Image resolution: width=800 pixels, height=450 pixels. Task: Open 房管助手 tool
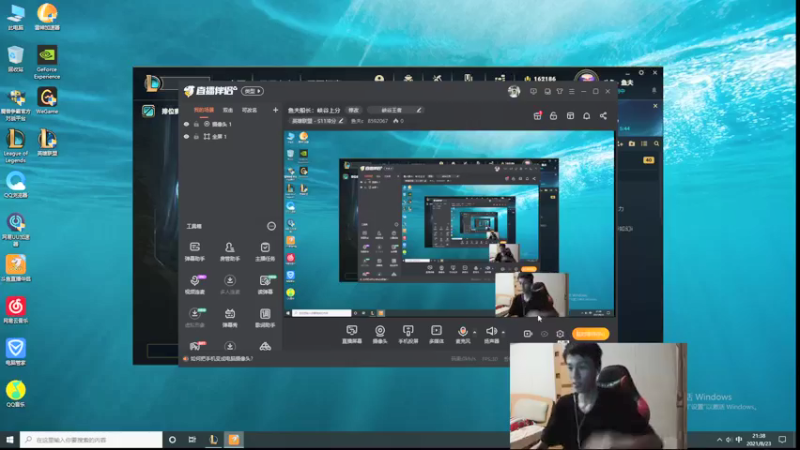click(230, 252)
